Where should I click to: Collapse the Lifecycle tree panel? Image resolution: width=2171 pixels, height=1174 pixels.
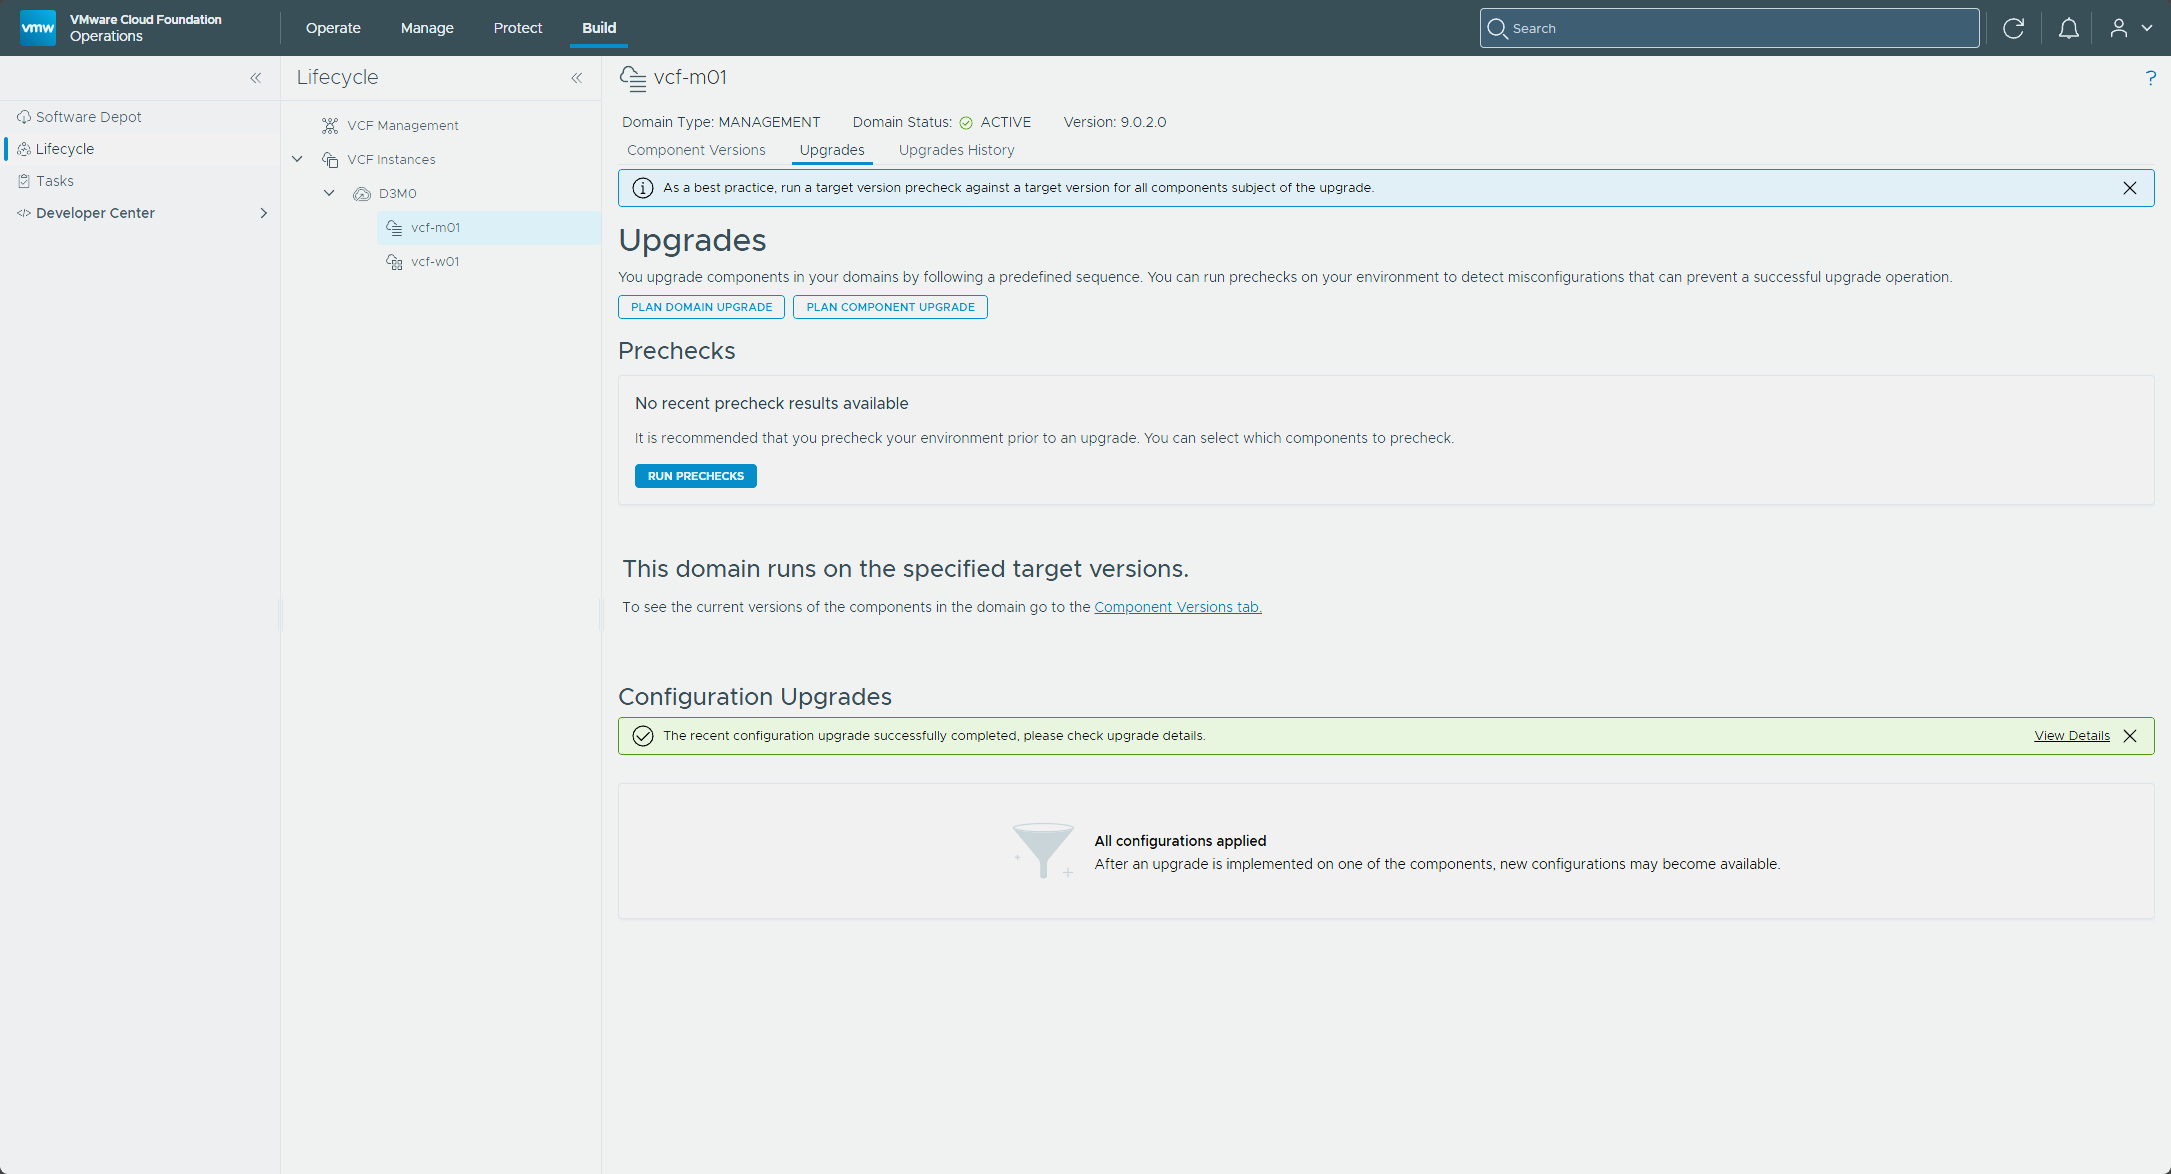click(x=576, y=78)
